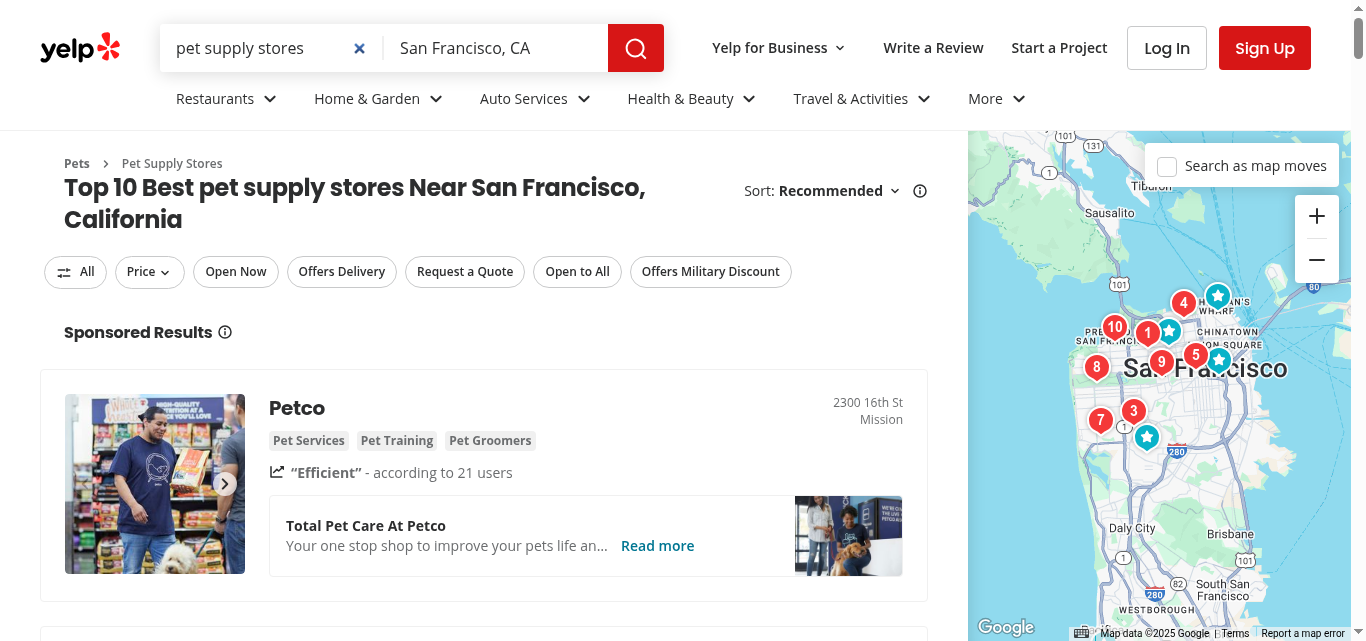
Task: Click teal star pin below pin 3
Action: [x=1147, y=437]
